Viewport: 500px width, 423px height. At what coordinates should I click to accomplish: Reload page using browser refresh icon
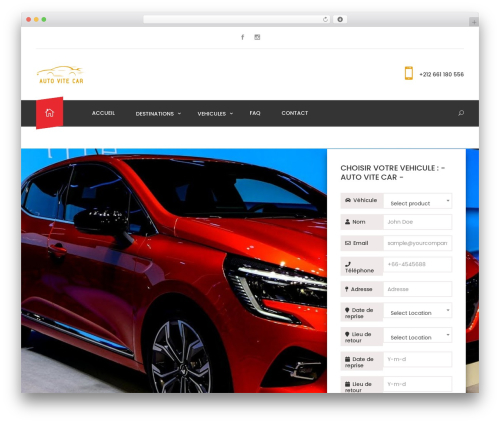click(325, 19)
